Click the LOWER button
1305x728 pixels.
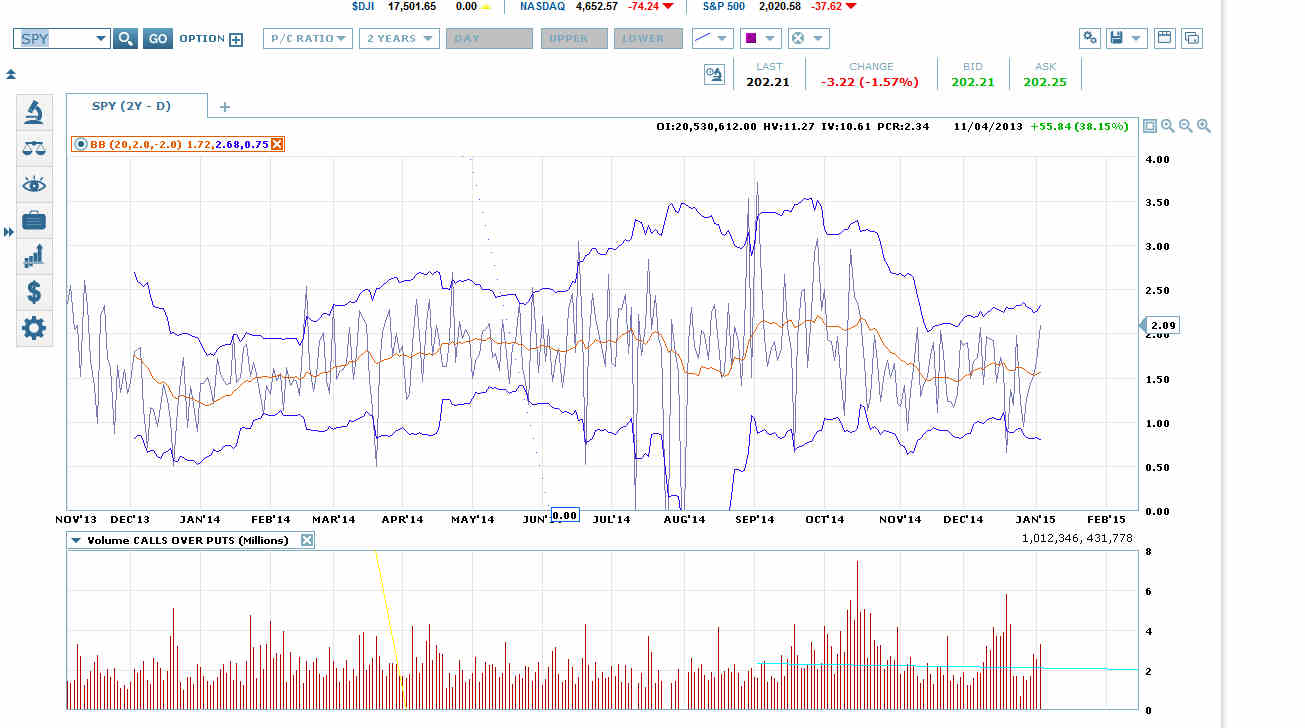647,39
